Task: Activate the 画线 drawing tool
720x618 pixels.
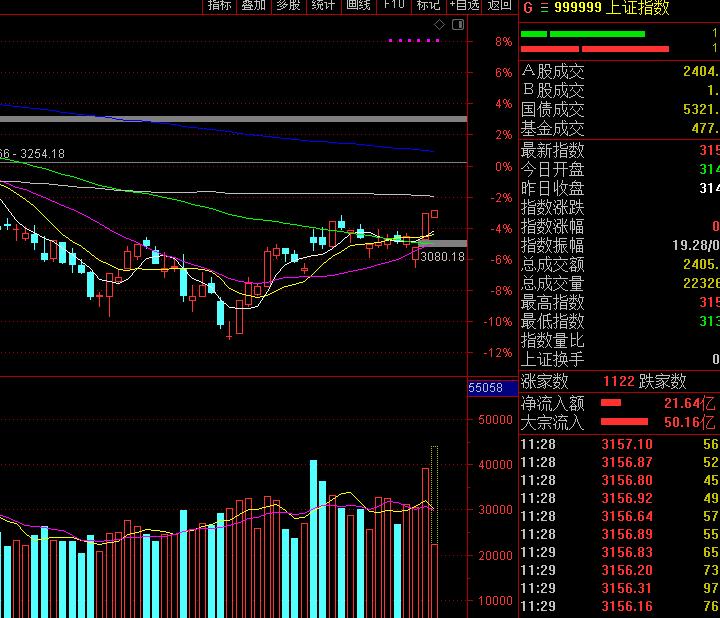Action: [x=359, y=5]
